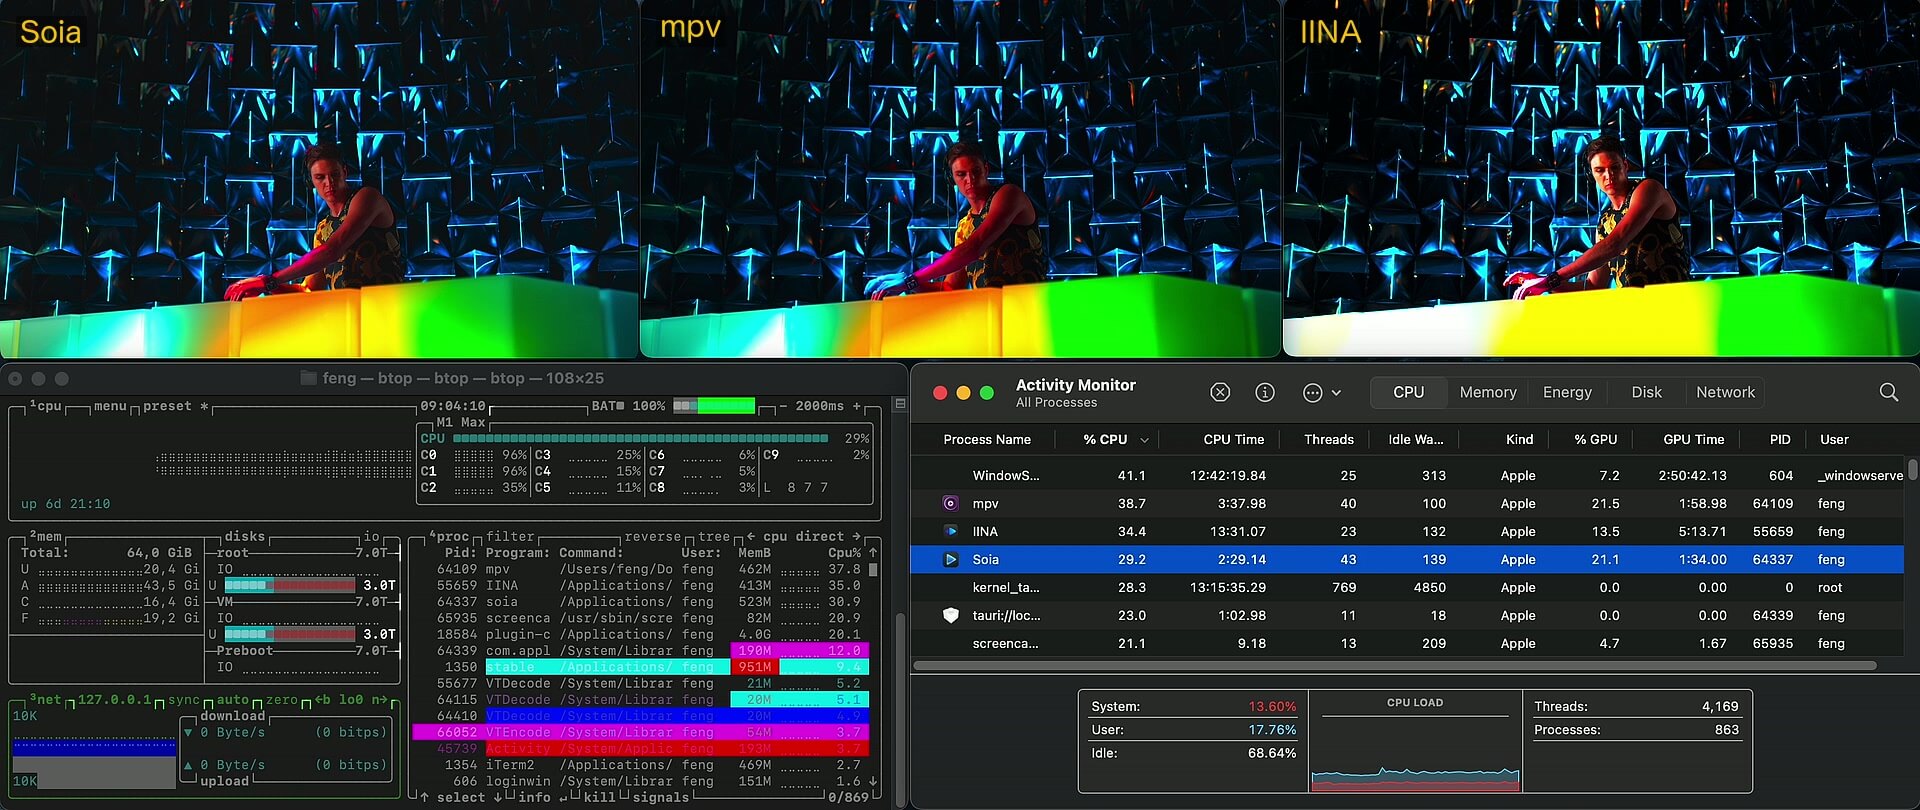This screenshot has width=1920, height=810.
Task: Click the Soia app icon in the selected row
Action: [951, 560]
